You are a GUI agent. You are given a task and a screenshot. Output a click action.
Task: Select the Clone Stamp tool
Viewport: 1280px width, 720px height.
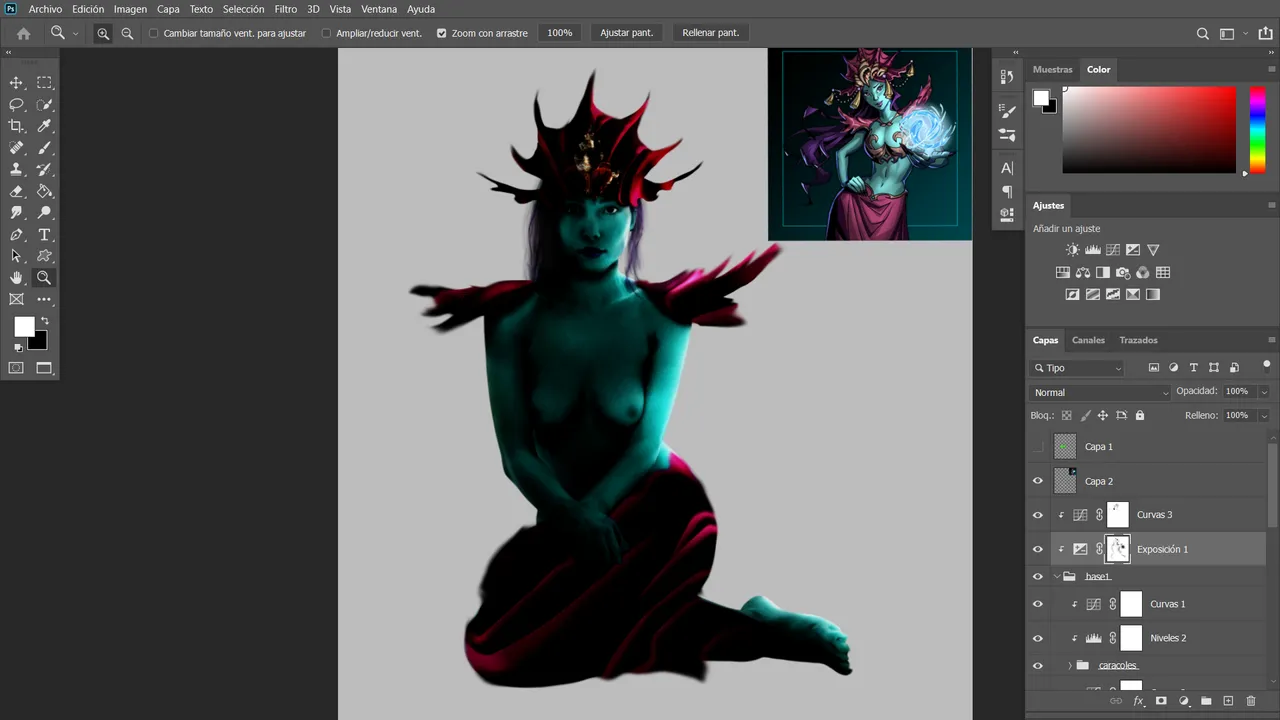[16, 170]
